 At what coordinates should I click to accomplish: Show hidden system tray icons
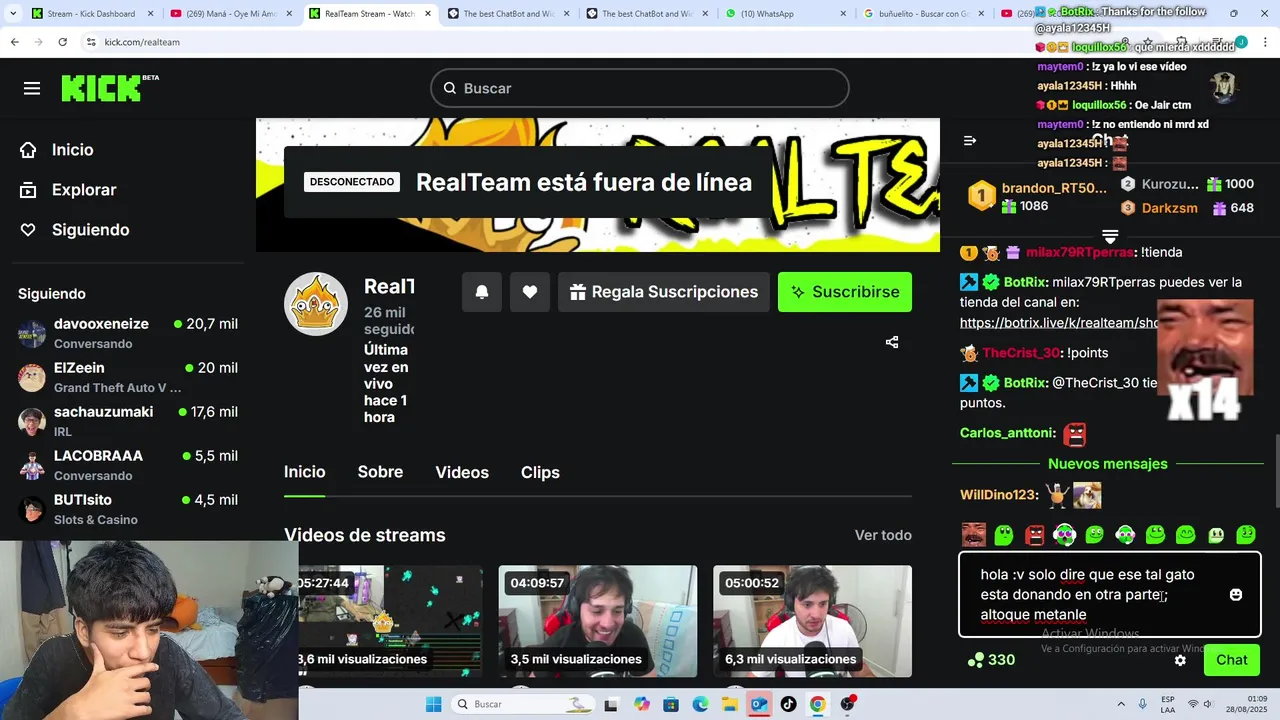[1120, 704]
